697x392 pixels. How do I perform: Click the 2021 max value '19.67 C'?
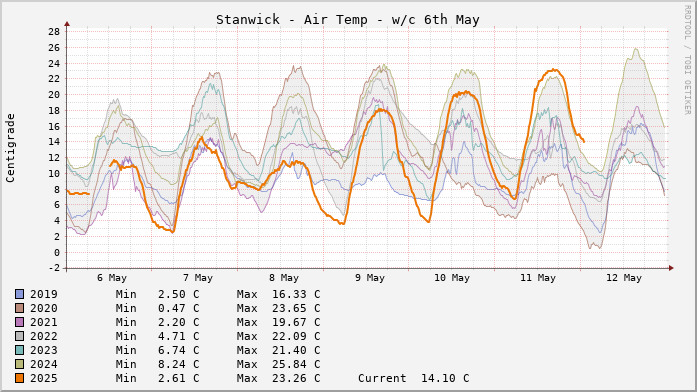(x=296, y=322)
